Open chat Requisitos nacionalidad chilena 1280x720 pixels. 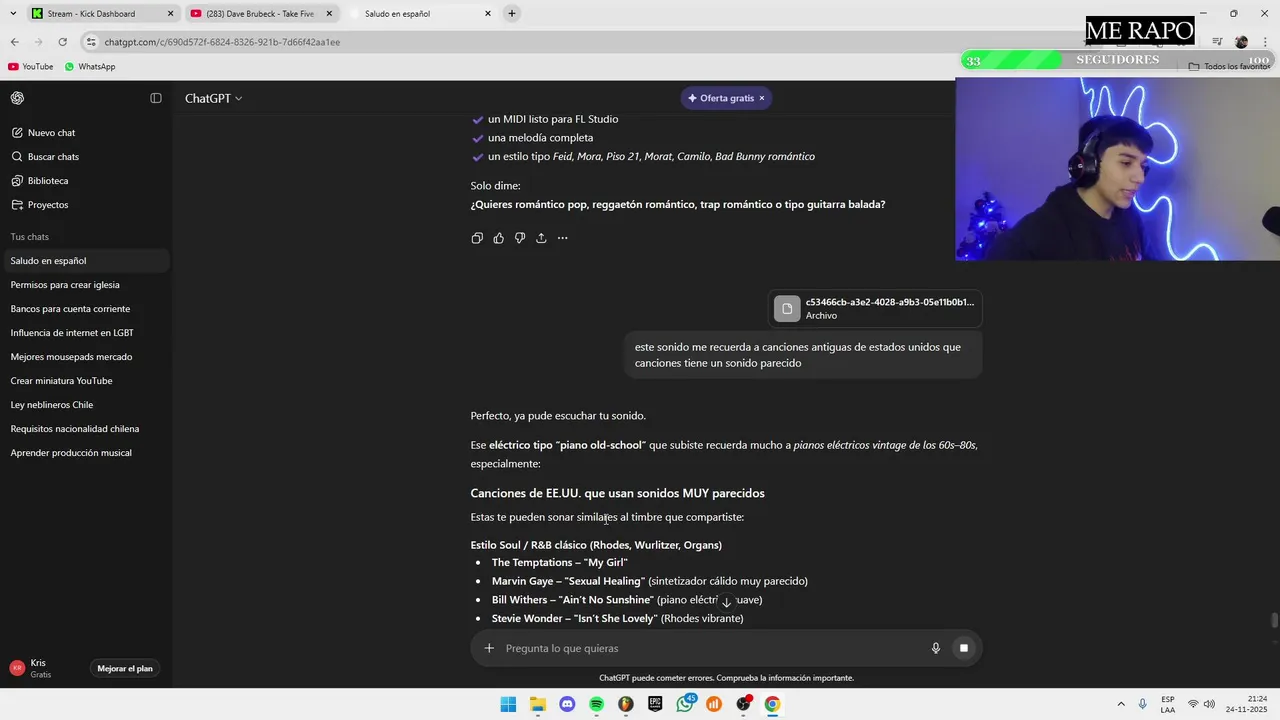point(86,429)
